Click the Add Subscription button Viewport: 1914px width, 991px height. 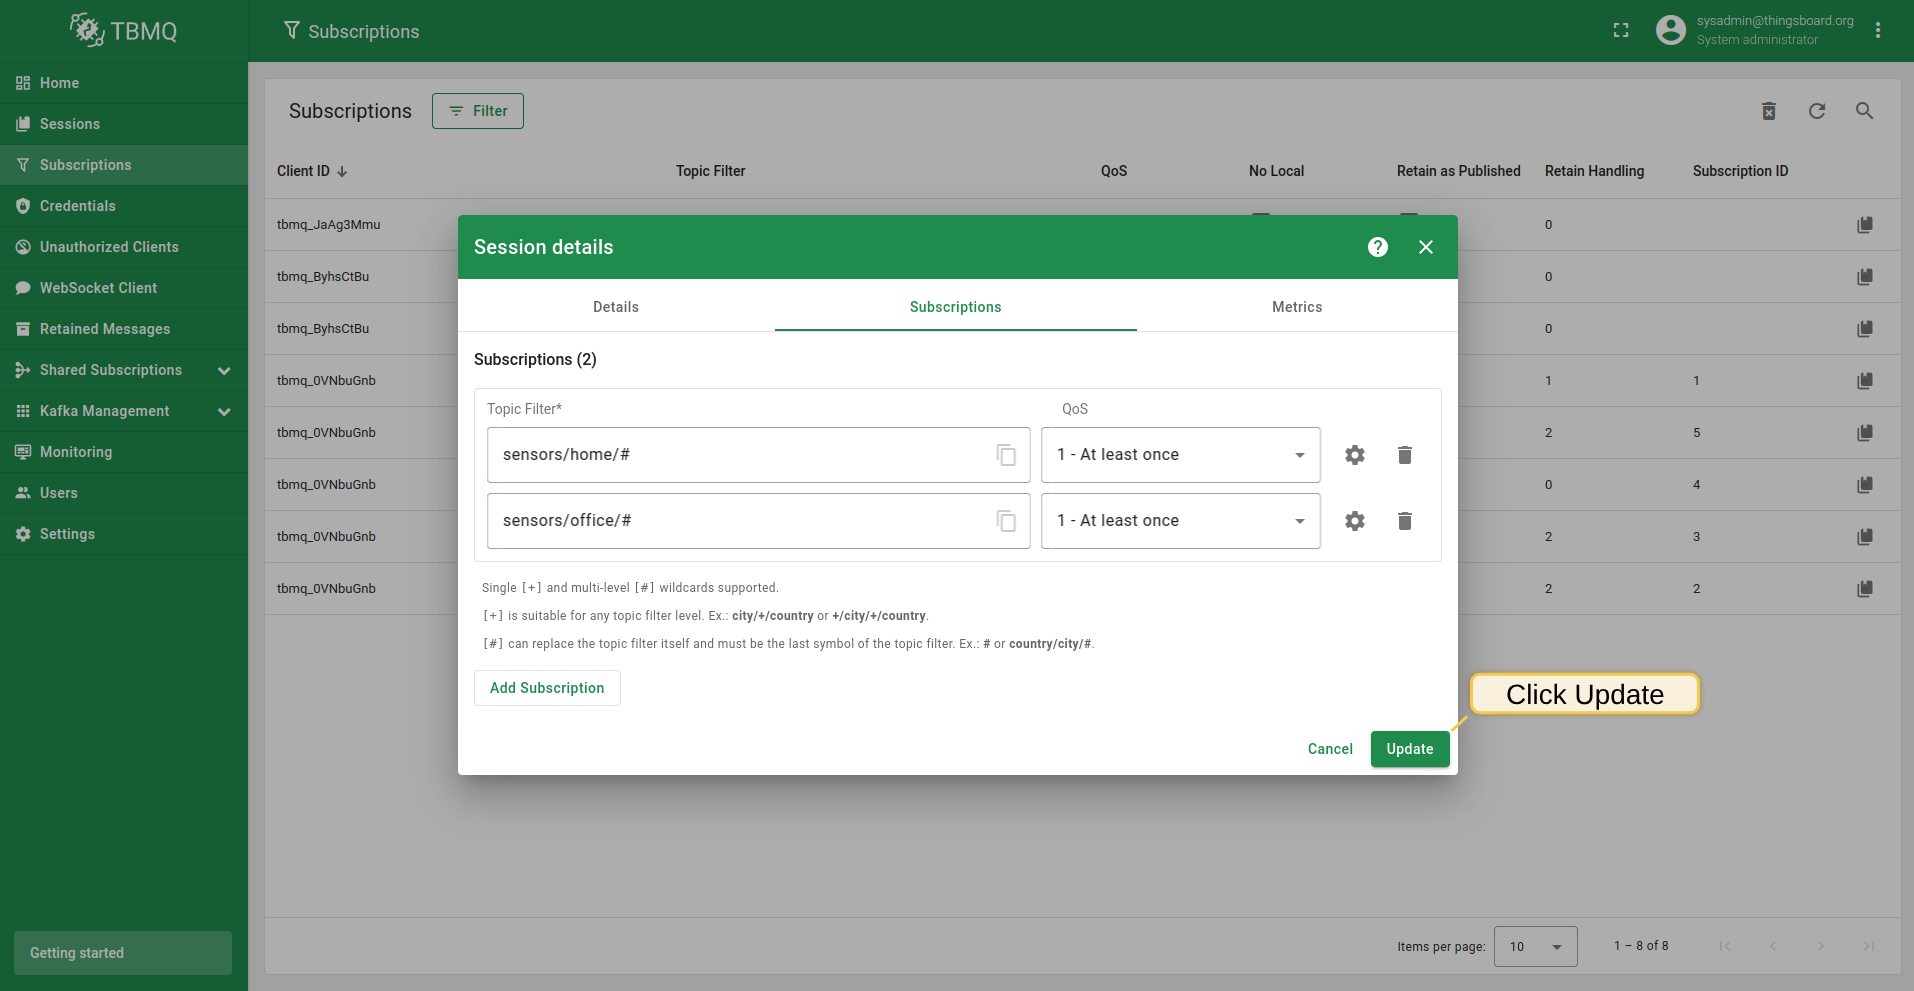tap(547, 688)
